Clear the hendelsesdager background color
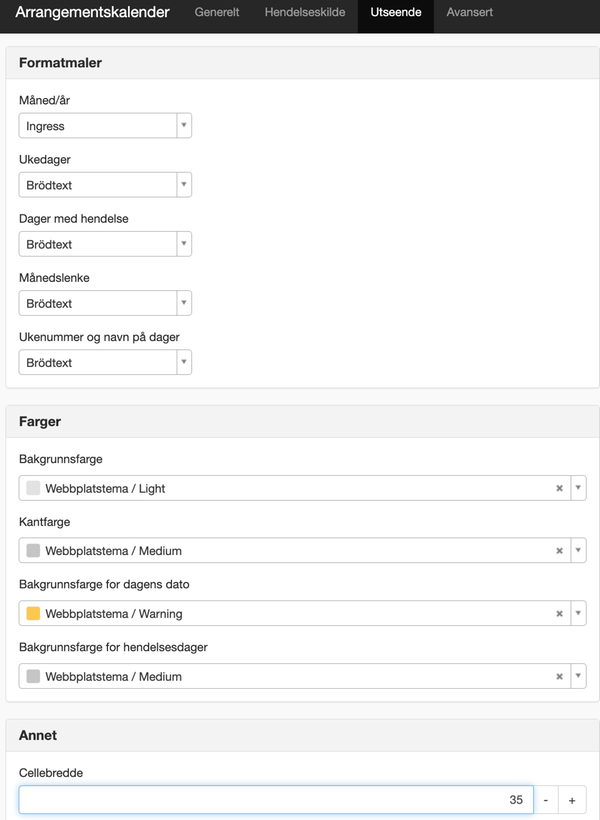 [x=559, y=676]
